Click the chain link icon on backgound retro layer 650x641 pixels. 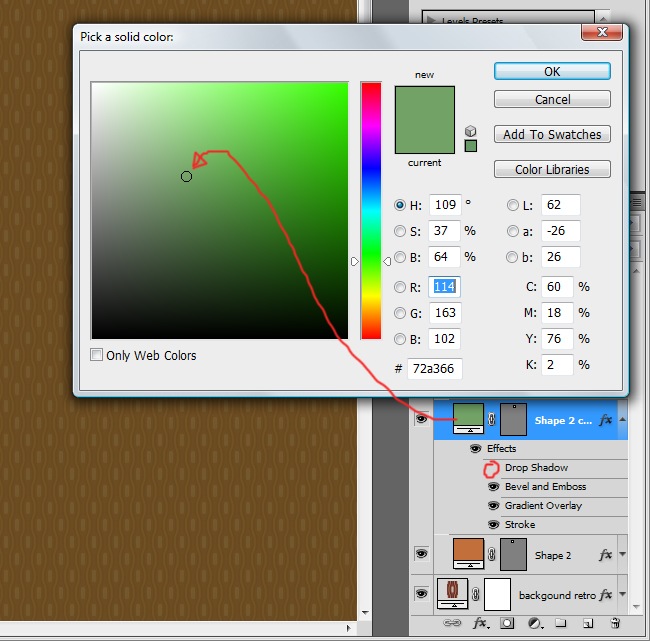[476, 594]
